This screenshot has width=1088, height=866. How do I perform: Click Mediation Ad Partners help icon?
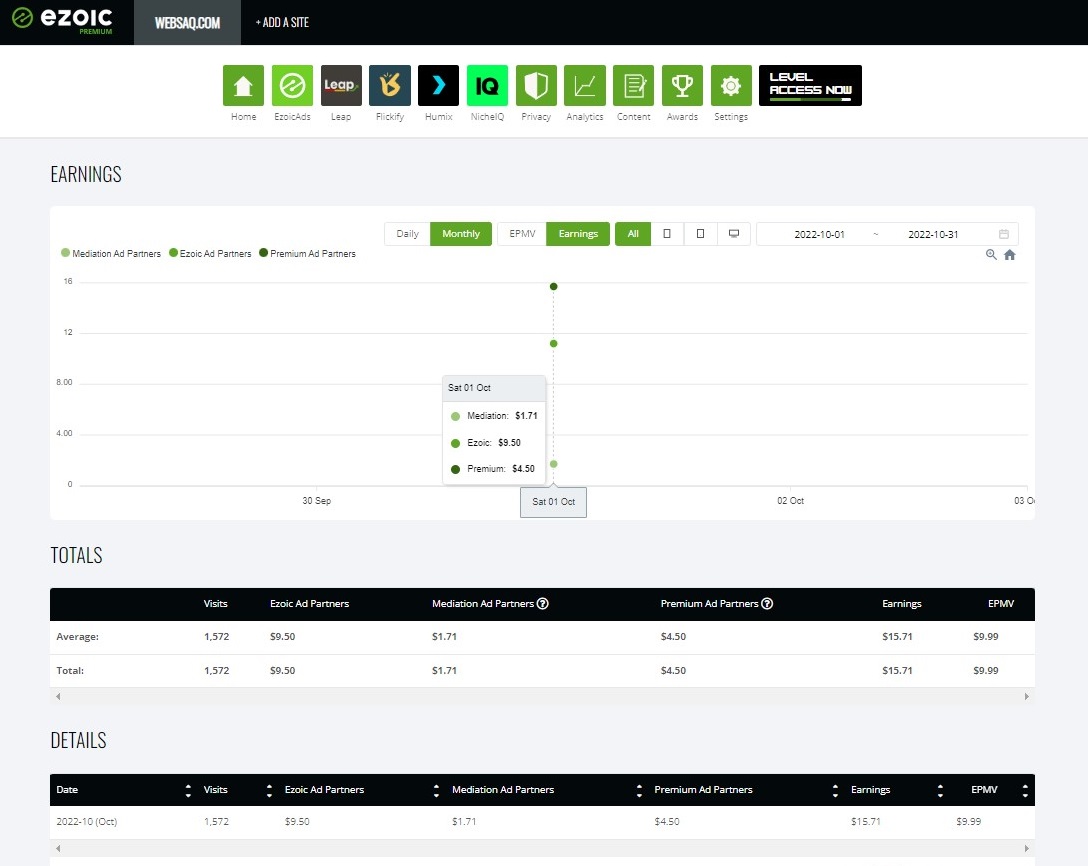tap(543, 604)
